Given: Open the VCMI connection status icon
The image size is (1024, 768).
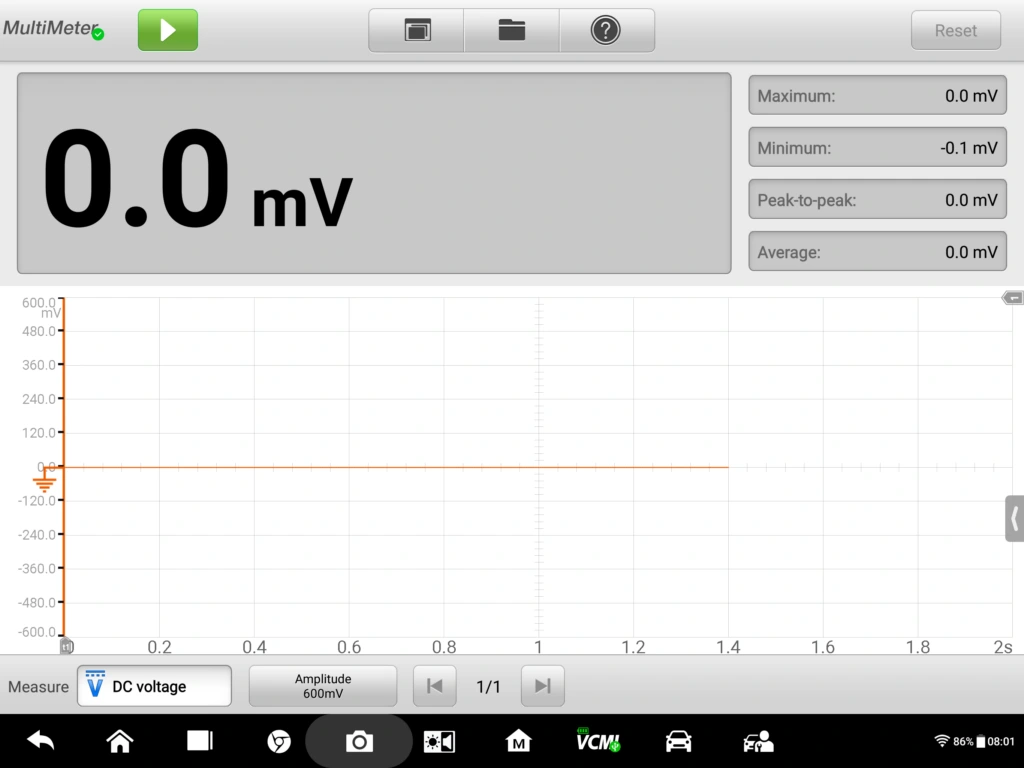Looking at the screenshot, I should 598,741.
